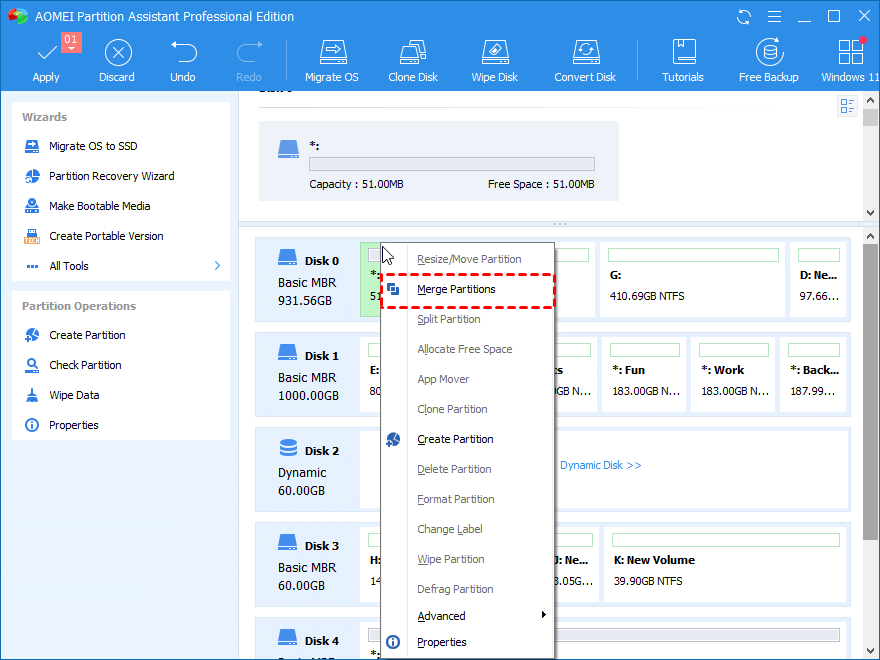The width and height of the screenshot is (880, 660).
Task: Click the Dynamic Disk link
Action: click(600, 465)
